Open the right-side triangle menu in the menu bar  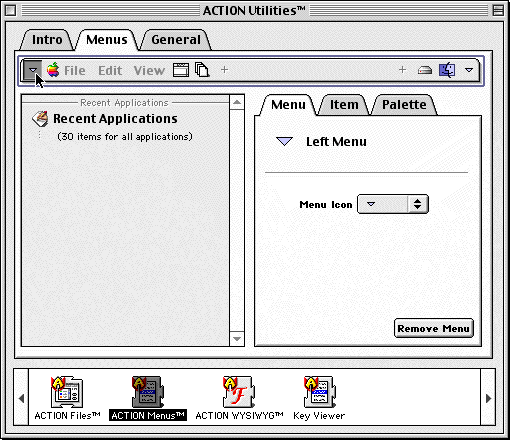(469, 70)
